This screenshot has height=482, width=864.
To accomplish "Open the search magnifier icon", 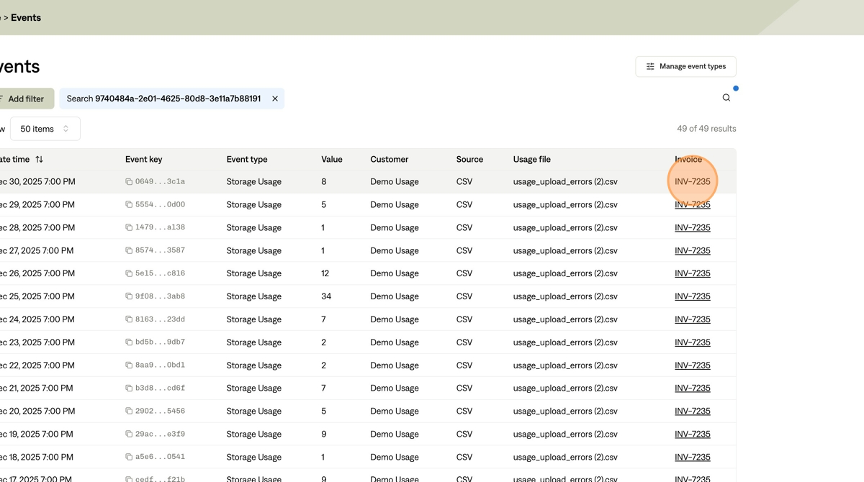I will (726, 98).
